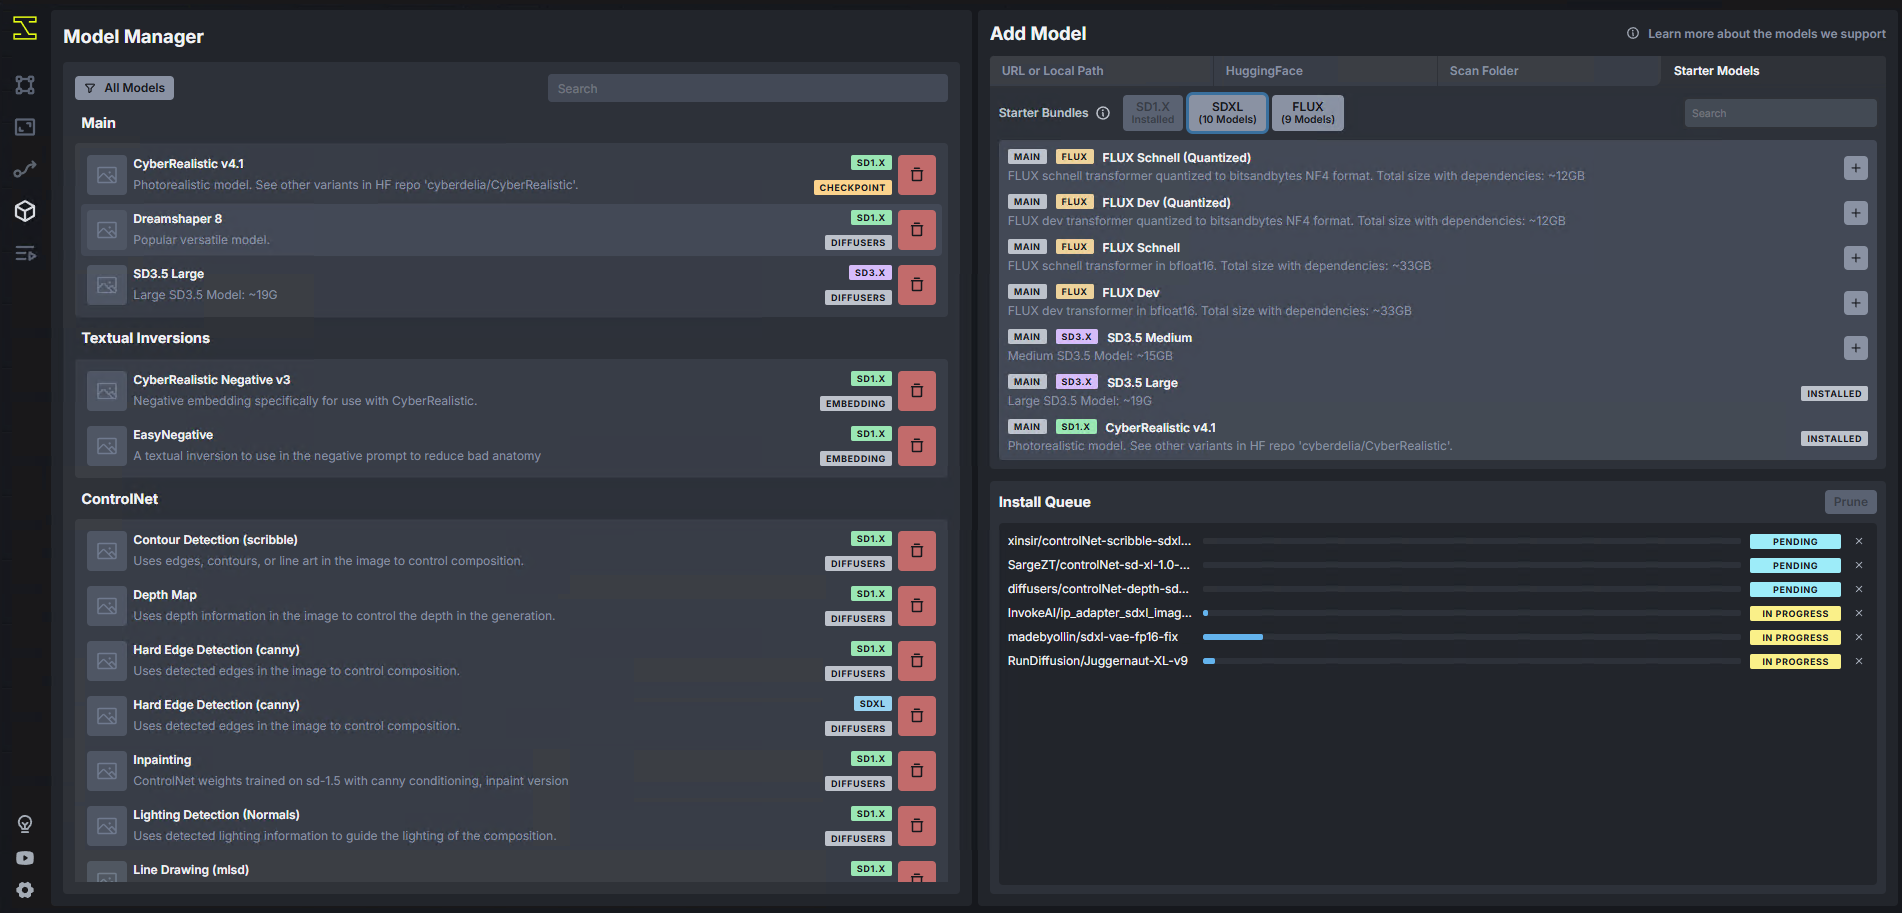
Task: Click the ControlNet section heading
Action: coord(120,499)
